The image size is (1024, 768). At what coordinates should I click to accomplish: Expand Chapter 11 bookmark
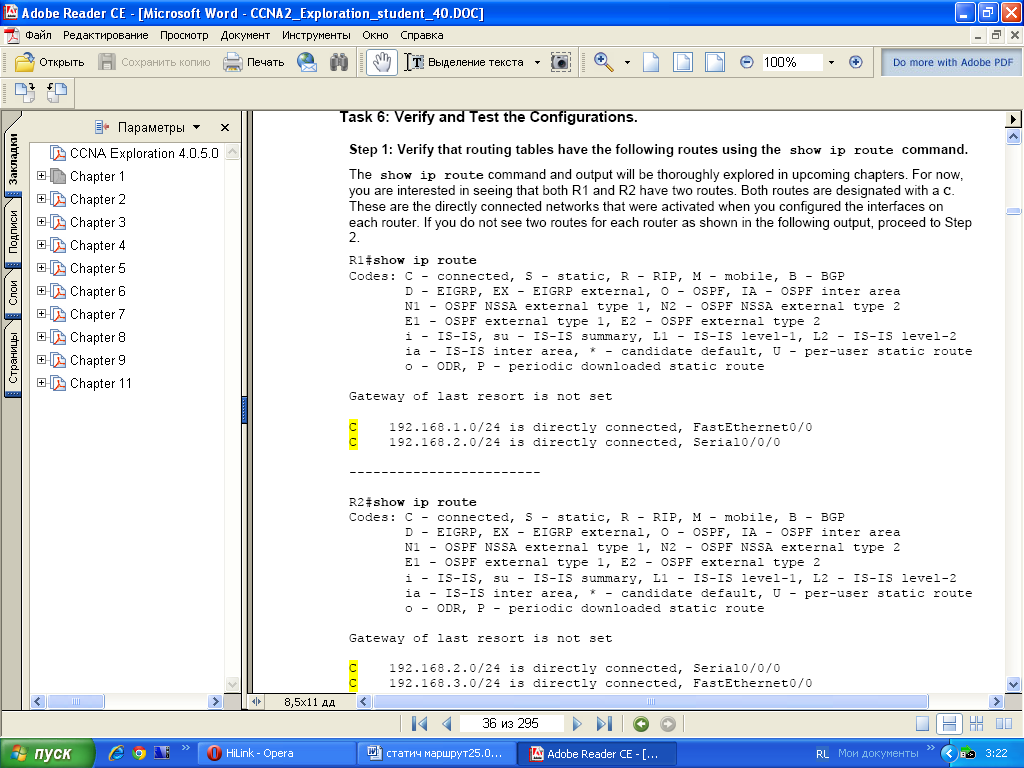(x=41, y=383)
